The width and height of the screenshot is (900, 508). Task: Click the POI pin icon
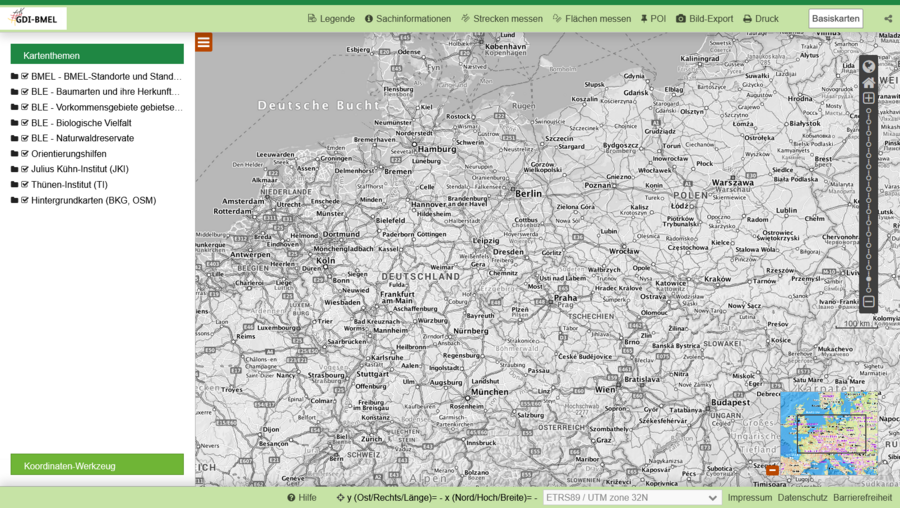(644, 19)
